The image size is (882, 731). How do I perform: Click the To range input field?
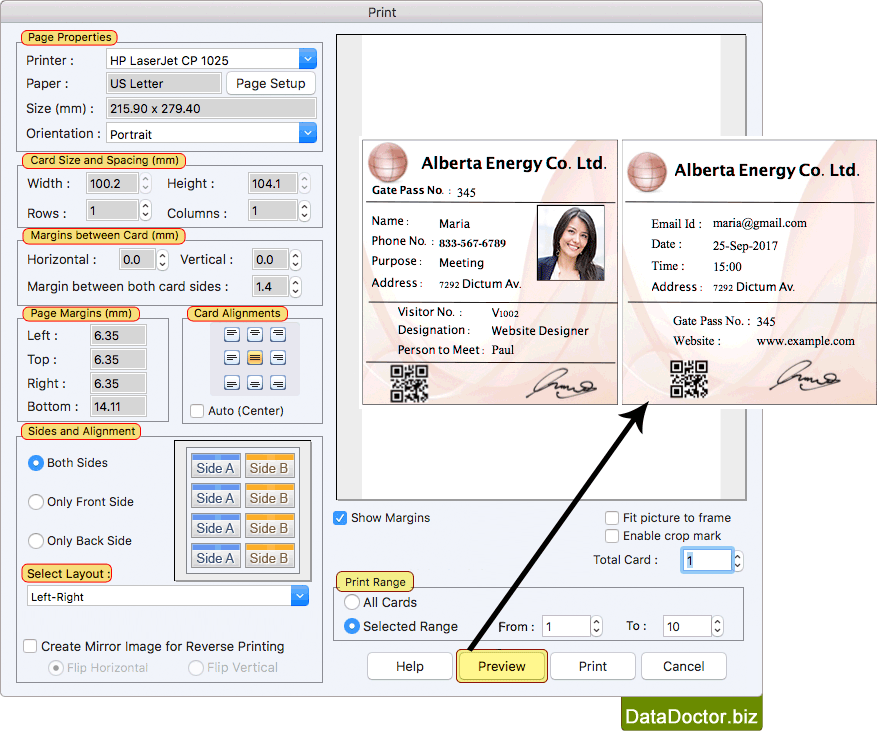click(686, 626)
